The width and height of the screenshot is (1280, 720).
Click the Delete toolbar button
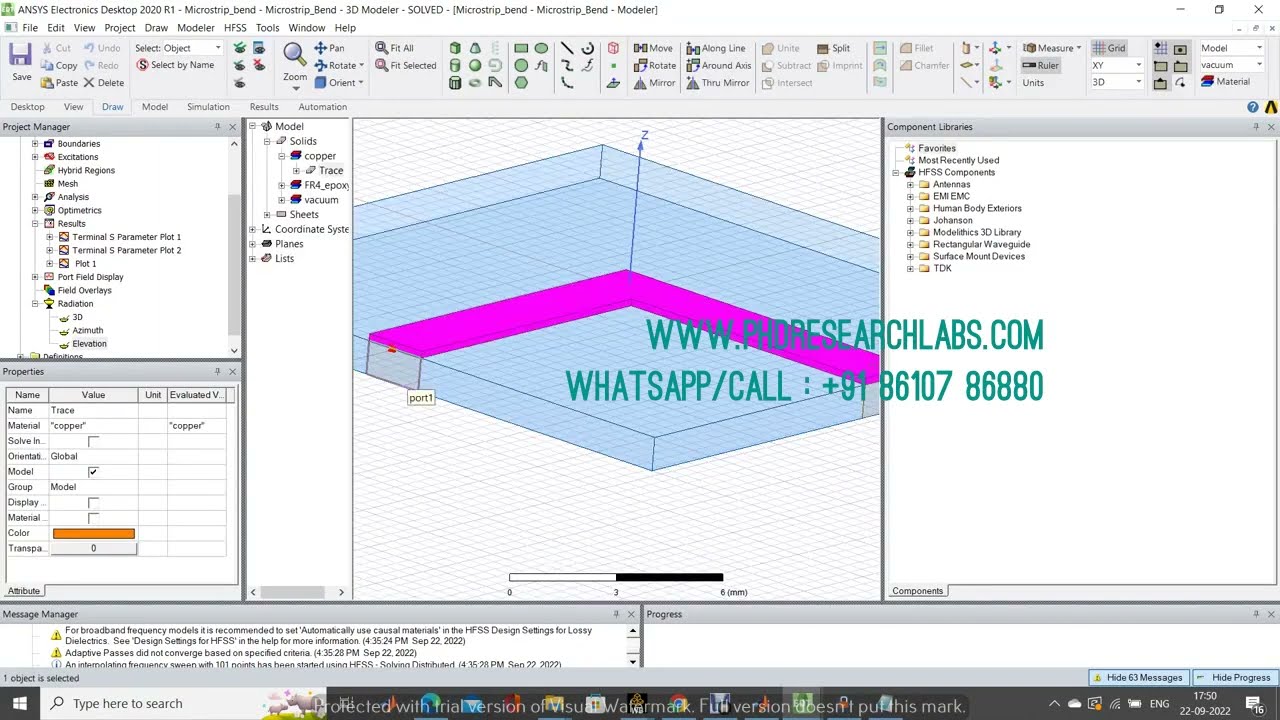(104, 82)
